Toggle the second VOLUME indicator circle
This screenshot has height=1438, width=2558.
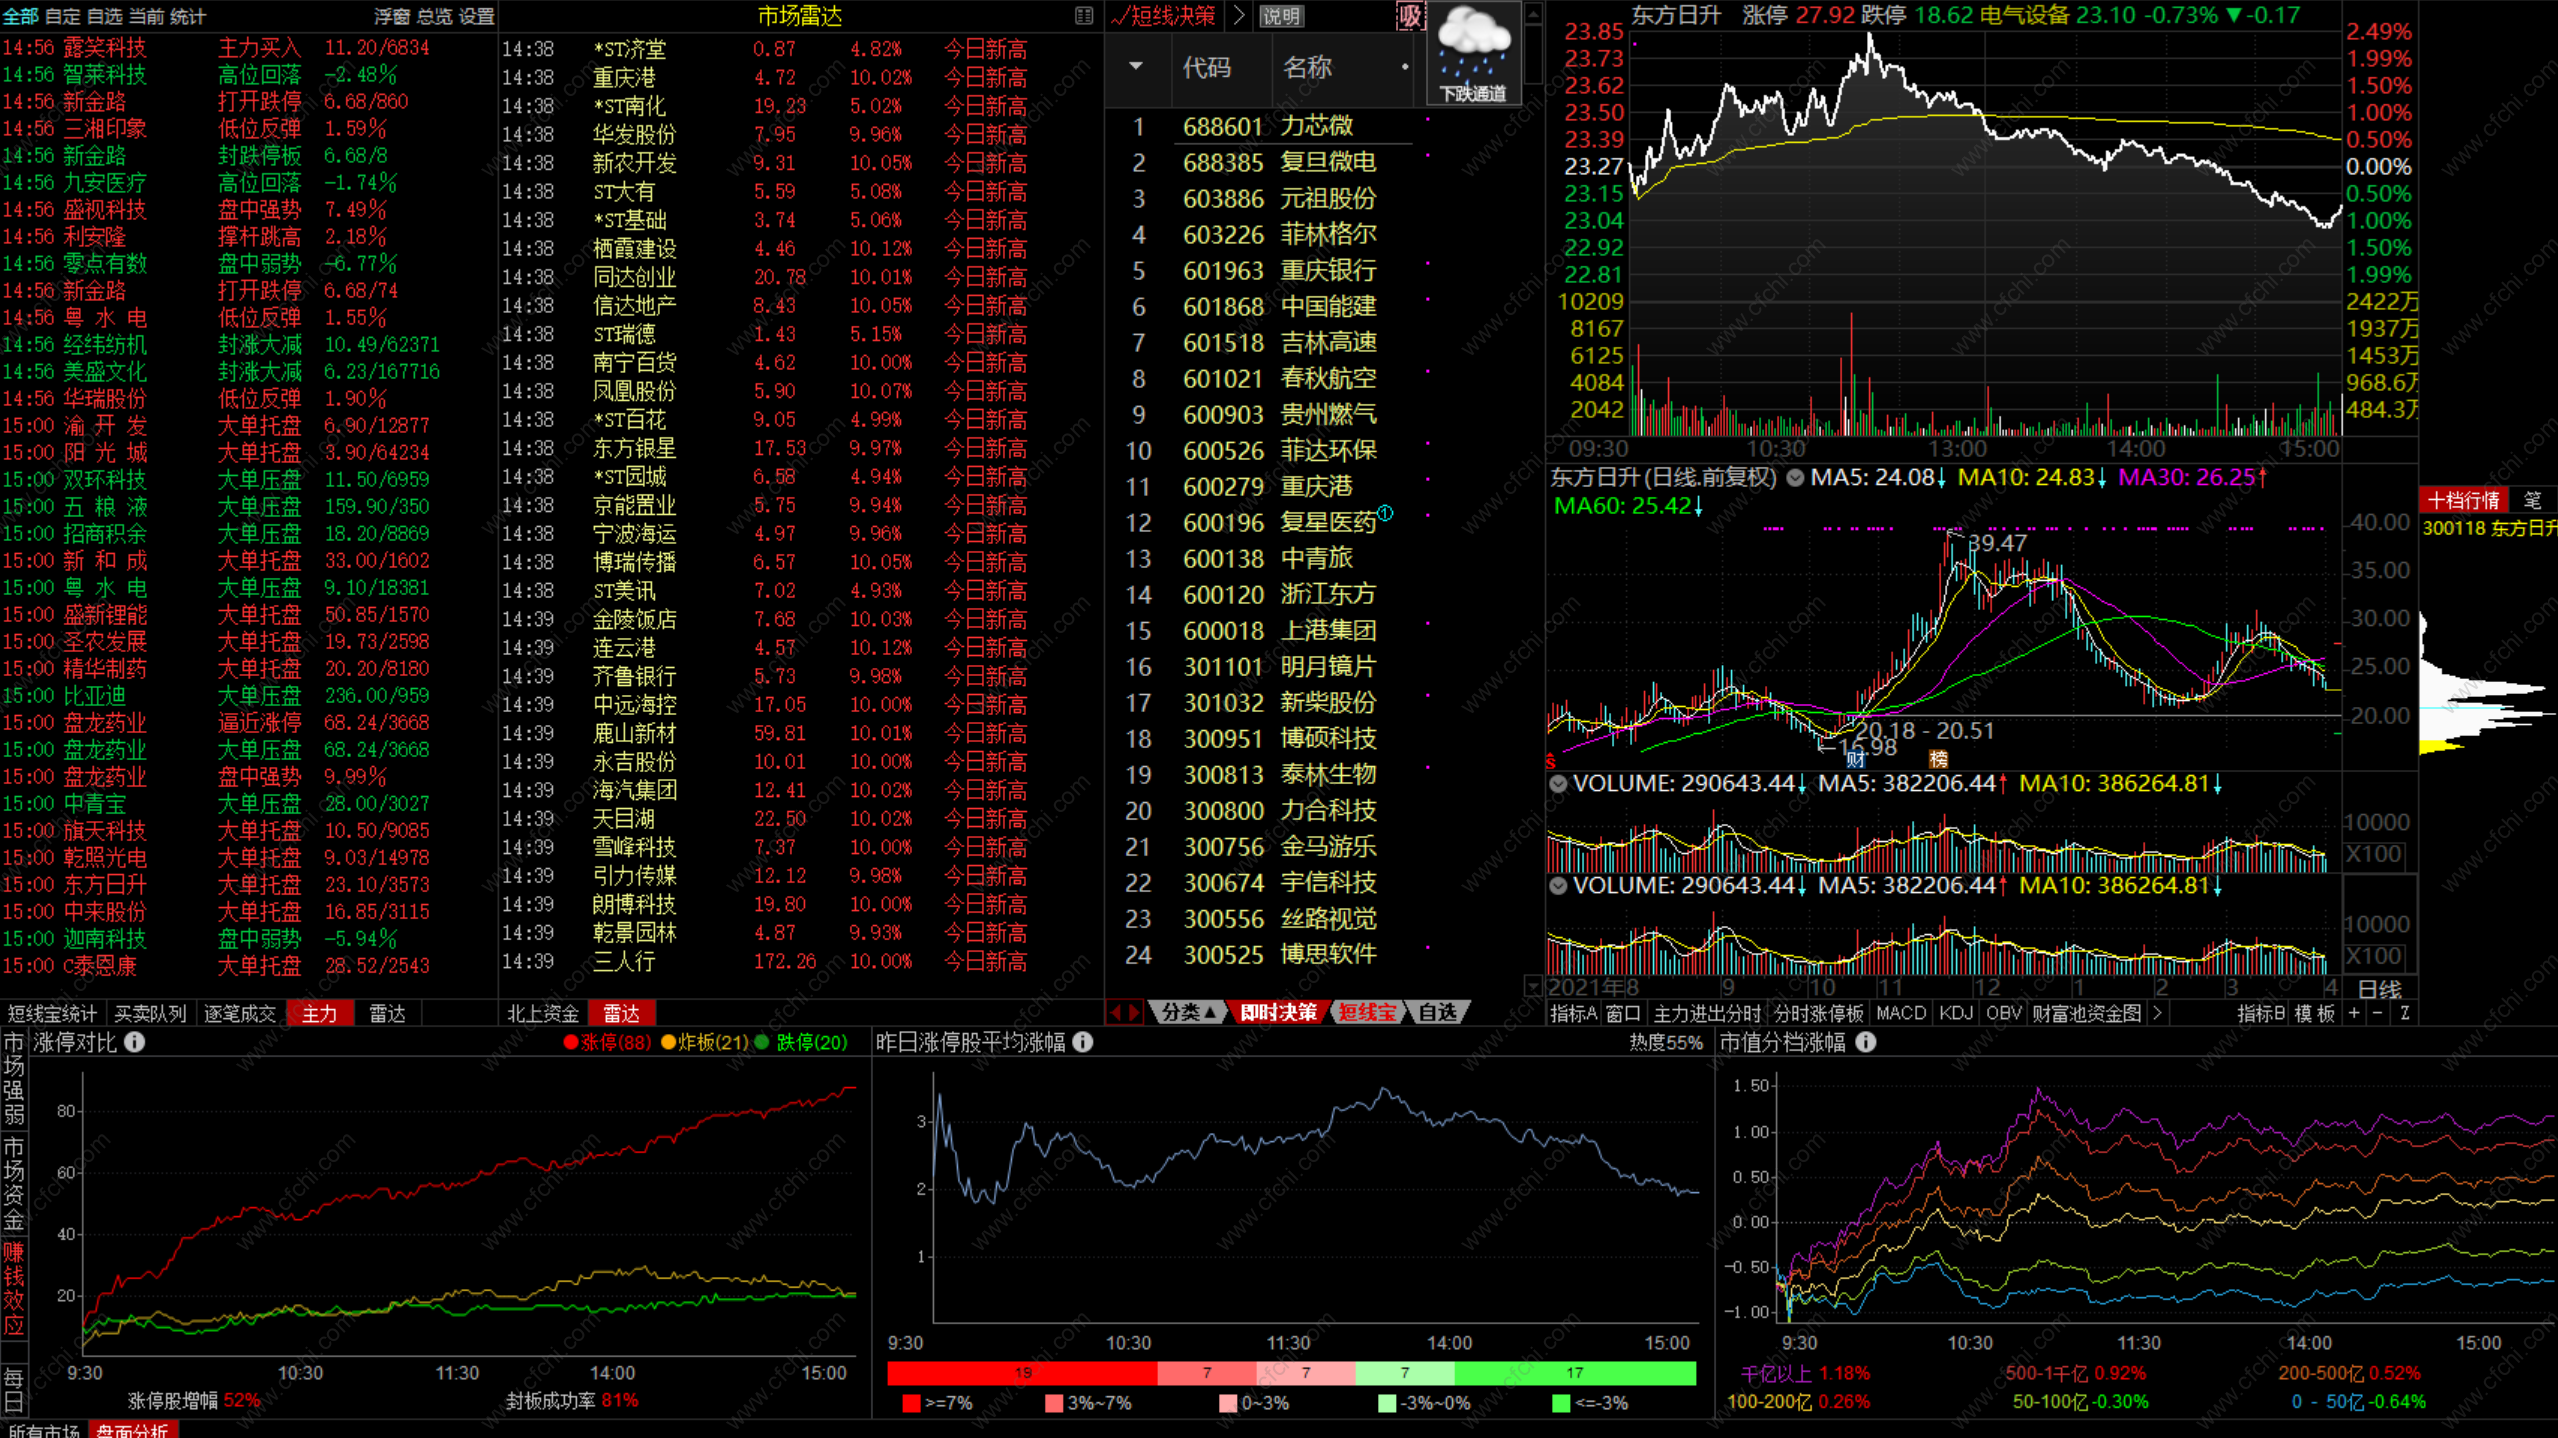coord(1558,886)
